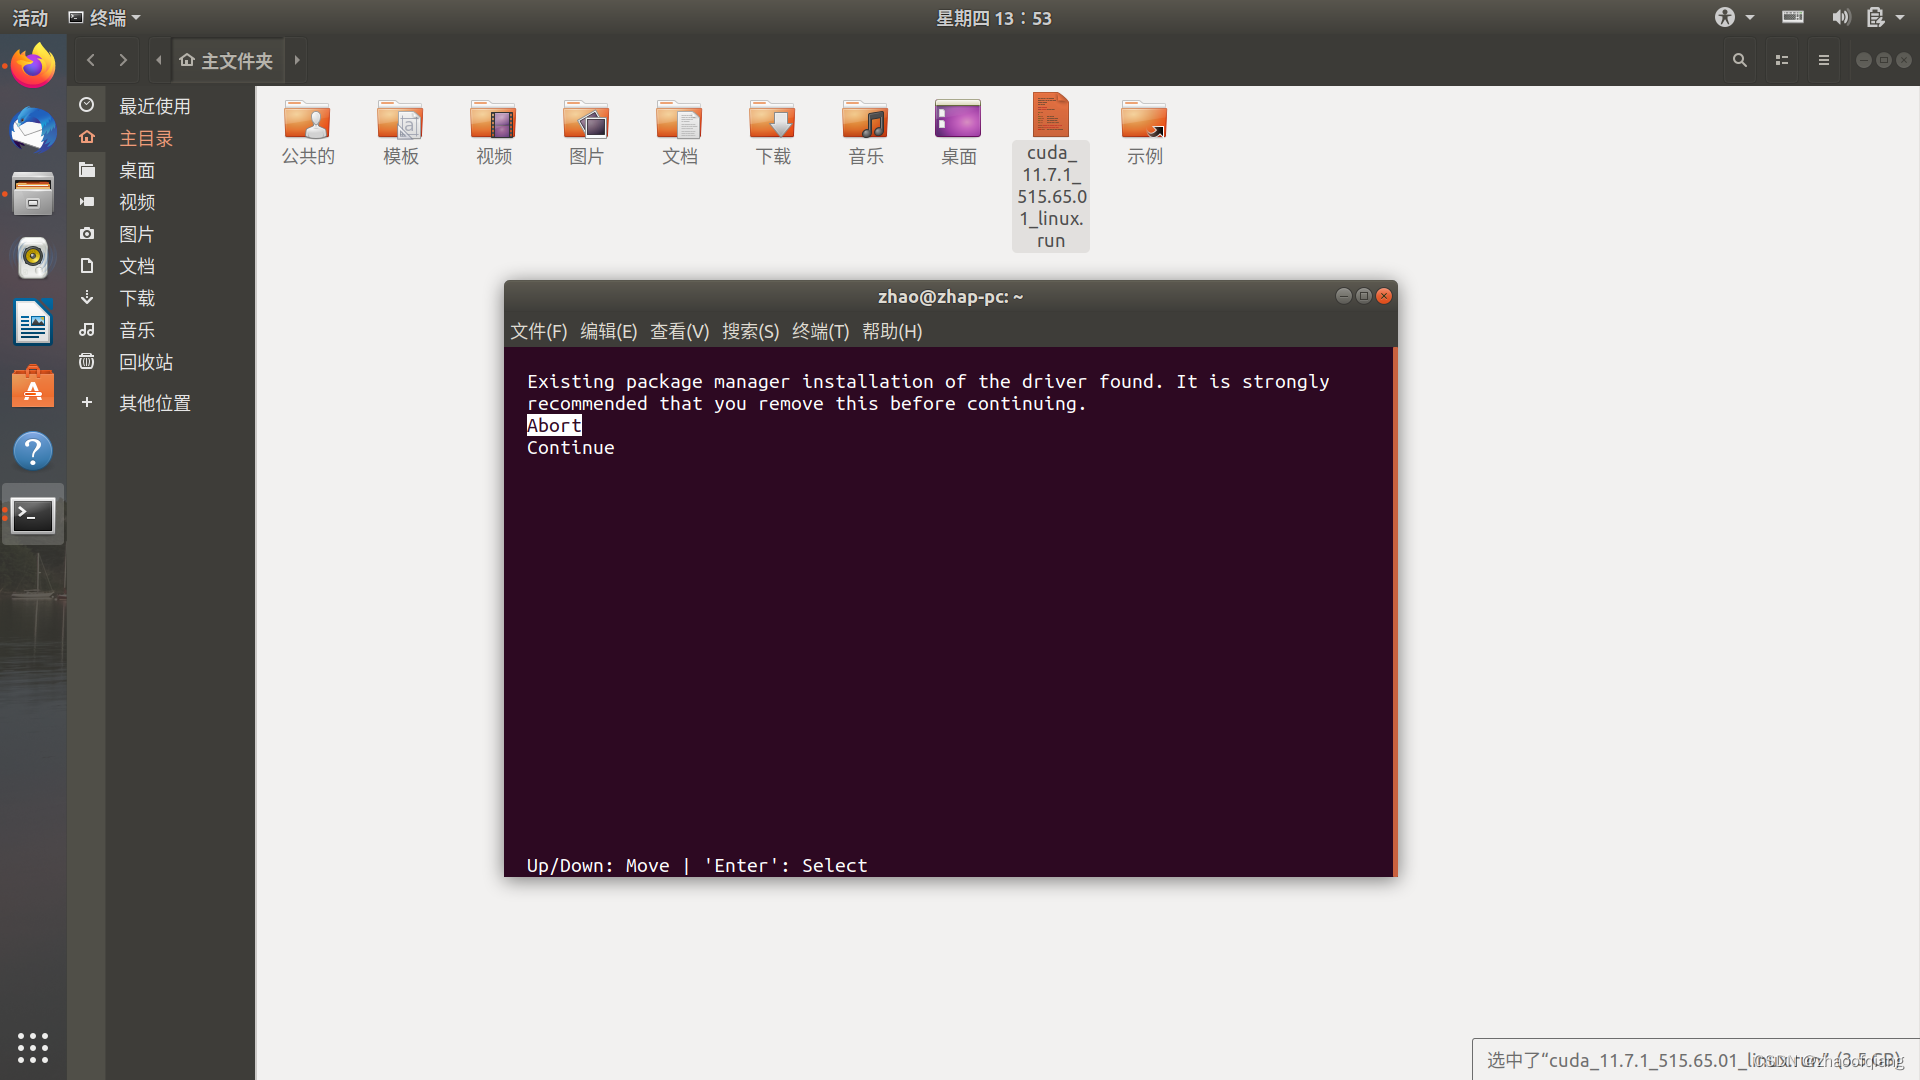The height and width of the screenshot is (1080, 1920).
Task: Open the hamburger menu in the file manager
Action: point(1823,60)
